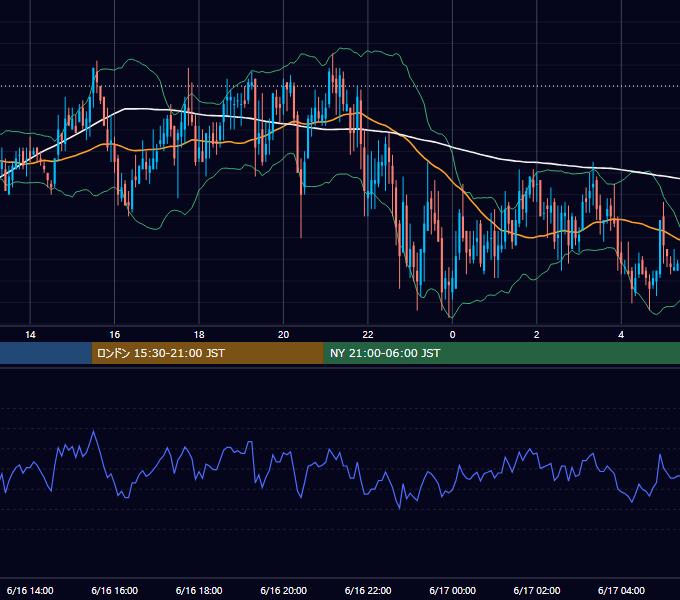680x600 pixels.
Task: Click the 6/16 20:00 date label
Action: pos(283,590)
